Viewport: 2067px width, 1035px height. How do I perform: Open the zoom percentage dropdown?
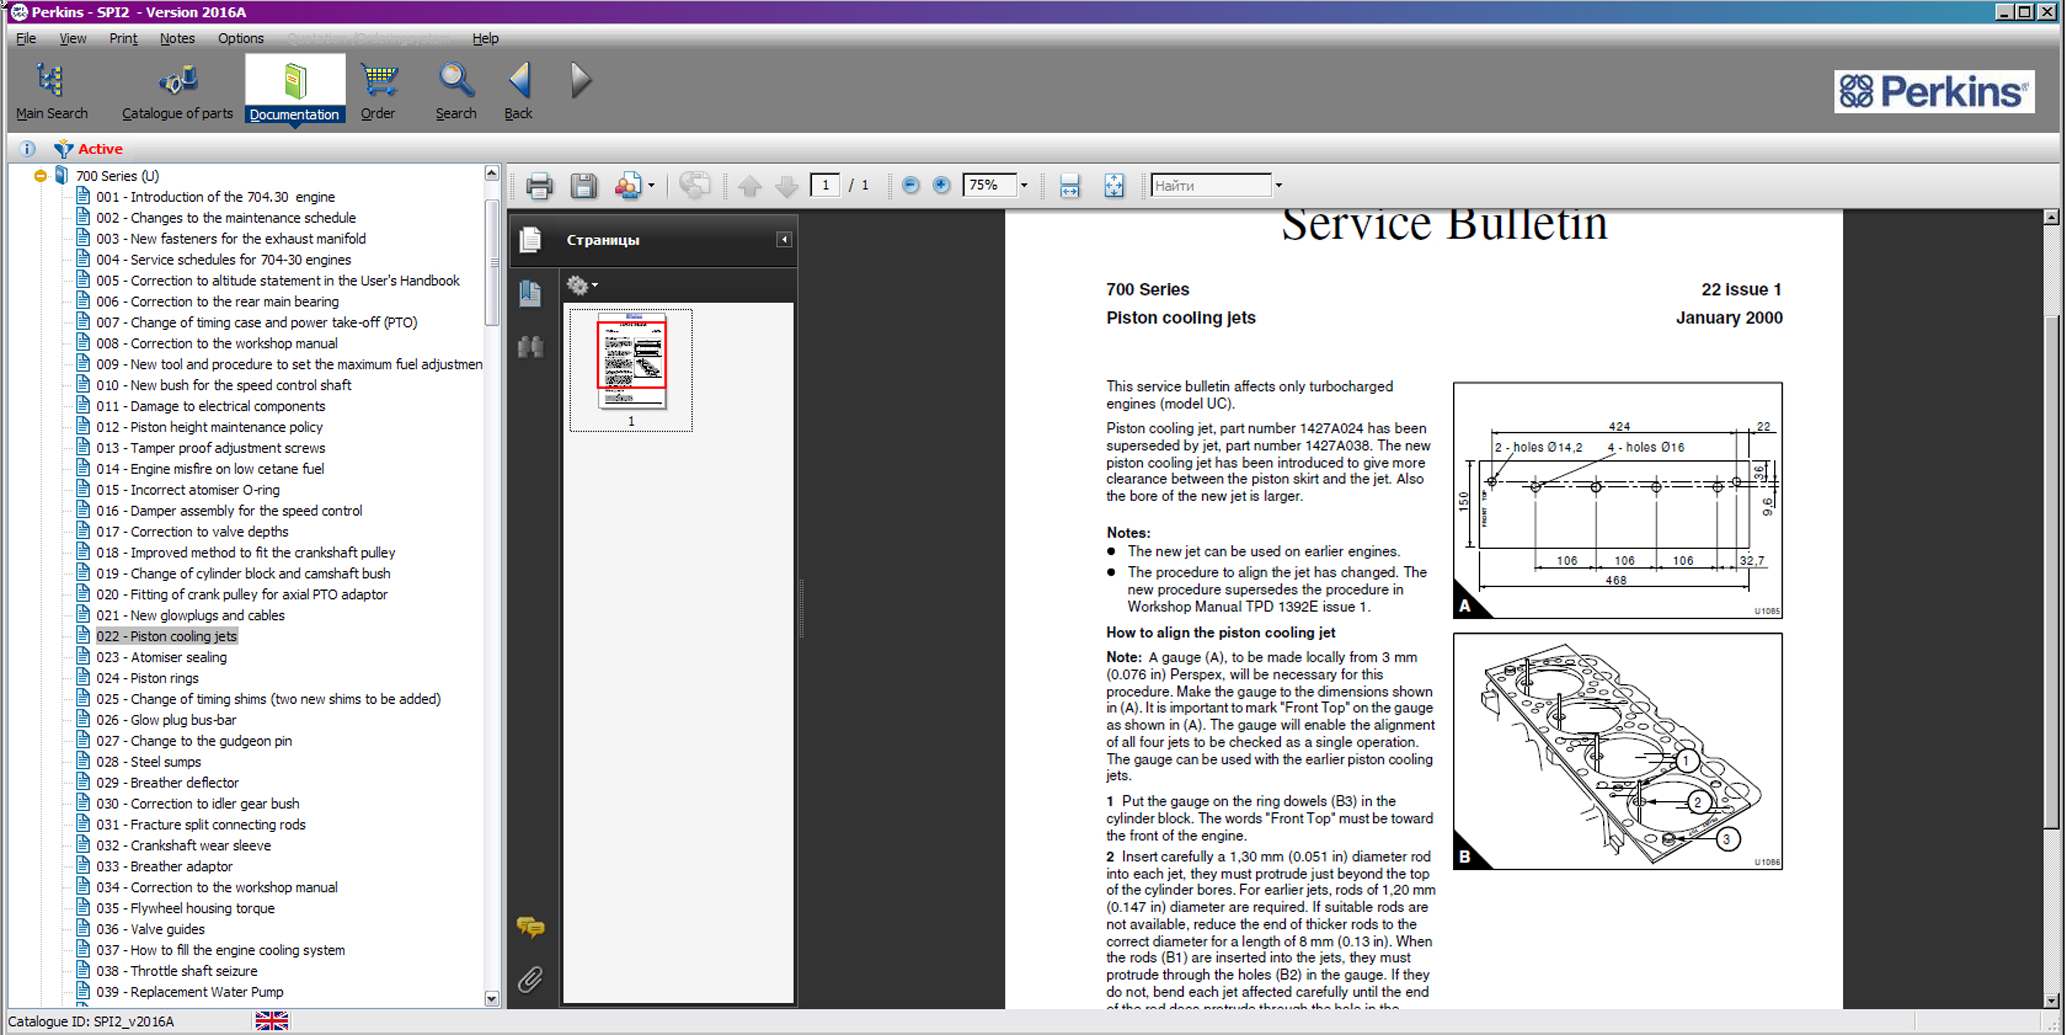coord(1024,186)
